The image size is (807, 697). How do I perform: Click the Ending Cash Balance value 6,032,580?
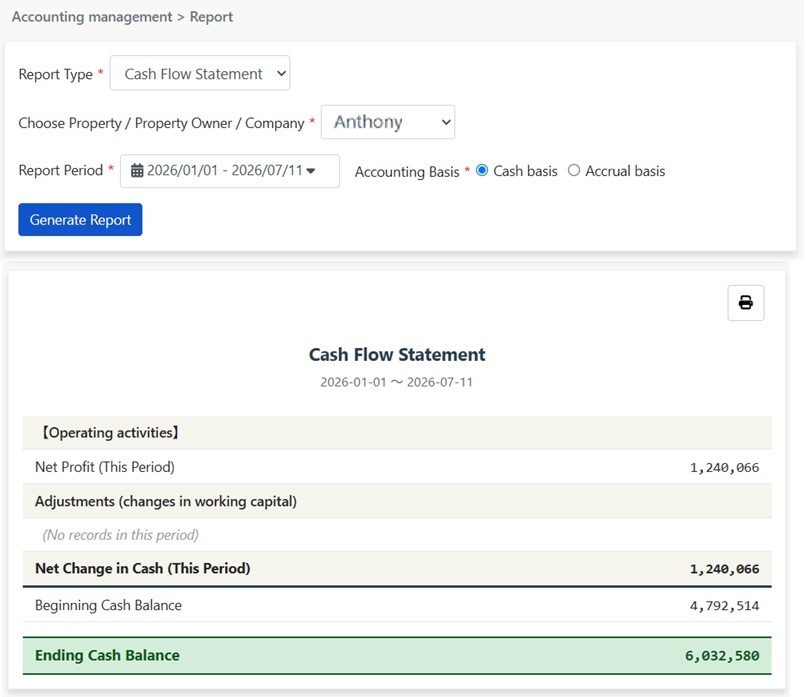tap(722, 656)
